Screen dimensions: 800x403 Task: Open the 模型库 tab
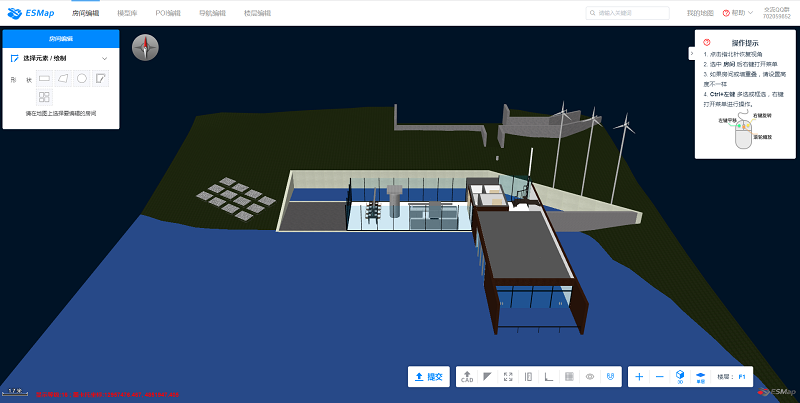pos(127,13)
